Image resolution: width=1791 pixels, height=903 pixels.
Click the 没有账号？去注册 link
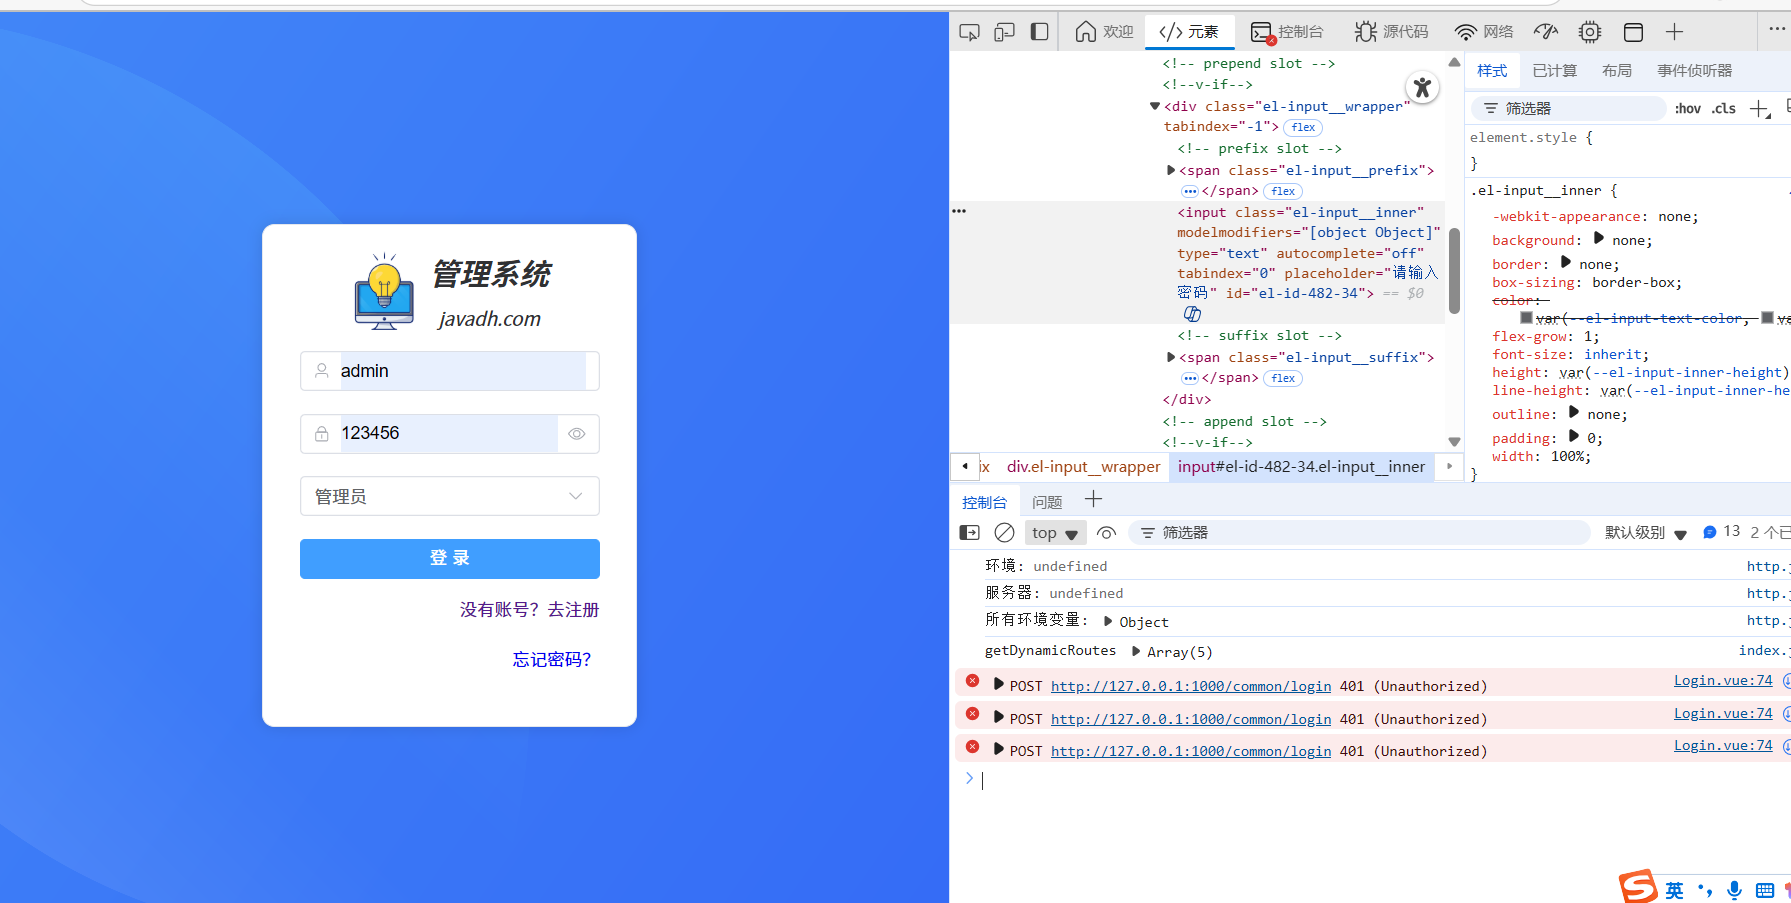click(x=529, y=610)
